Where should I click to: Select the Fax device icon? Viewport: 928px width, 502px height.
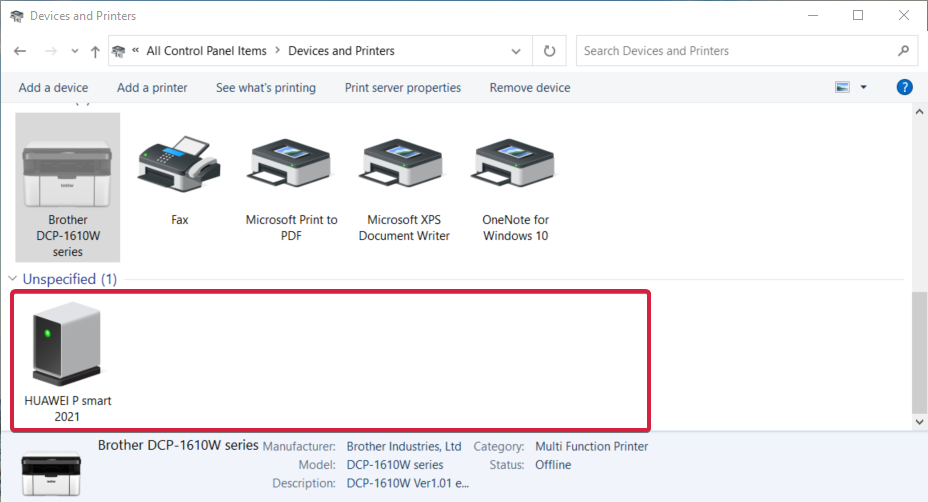click(x=179, y=163)
